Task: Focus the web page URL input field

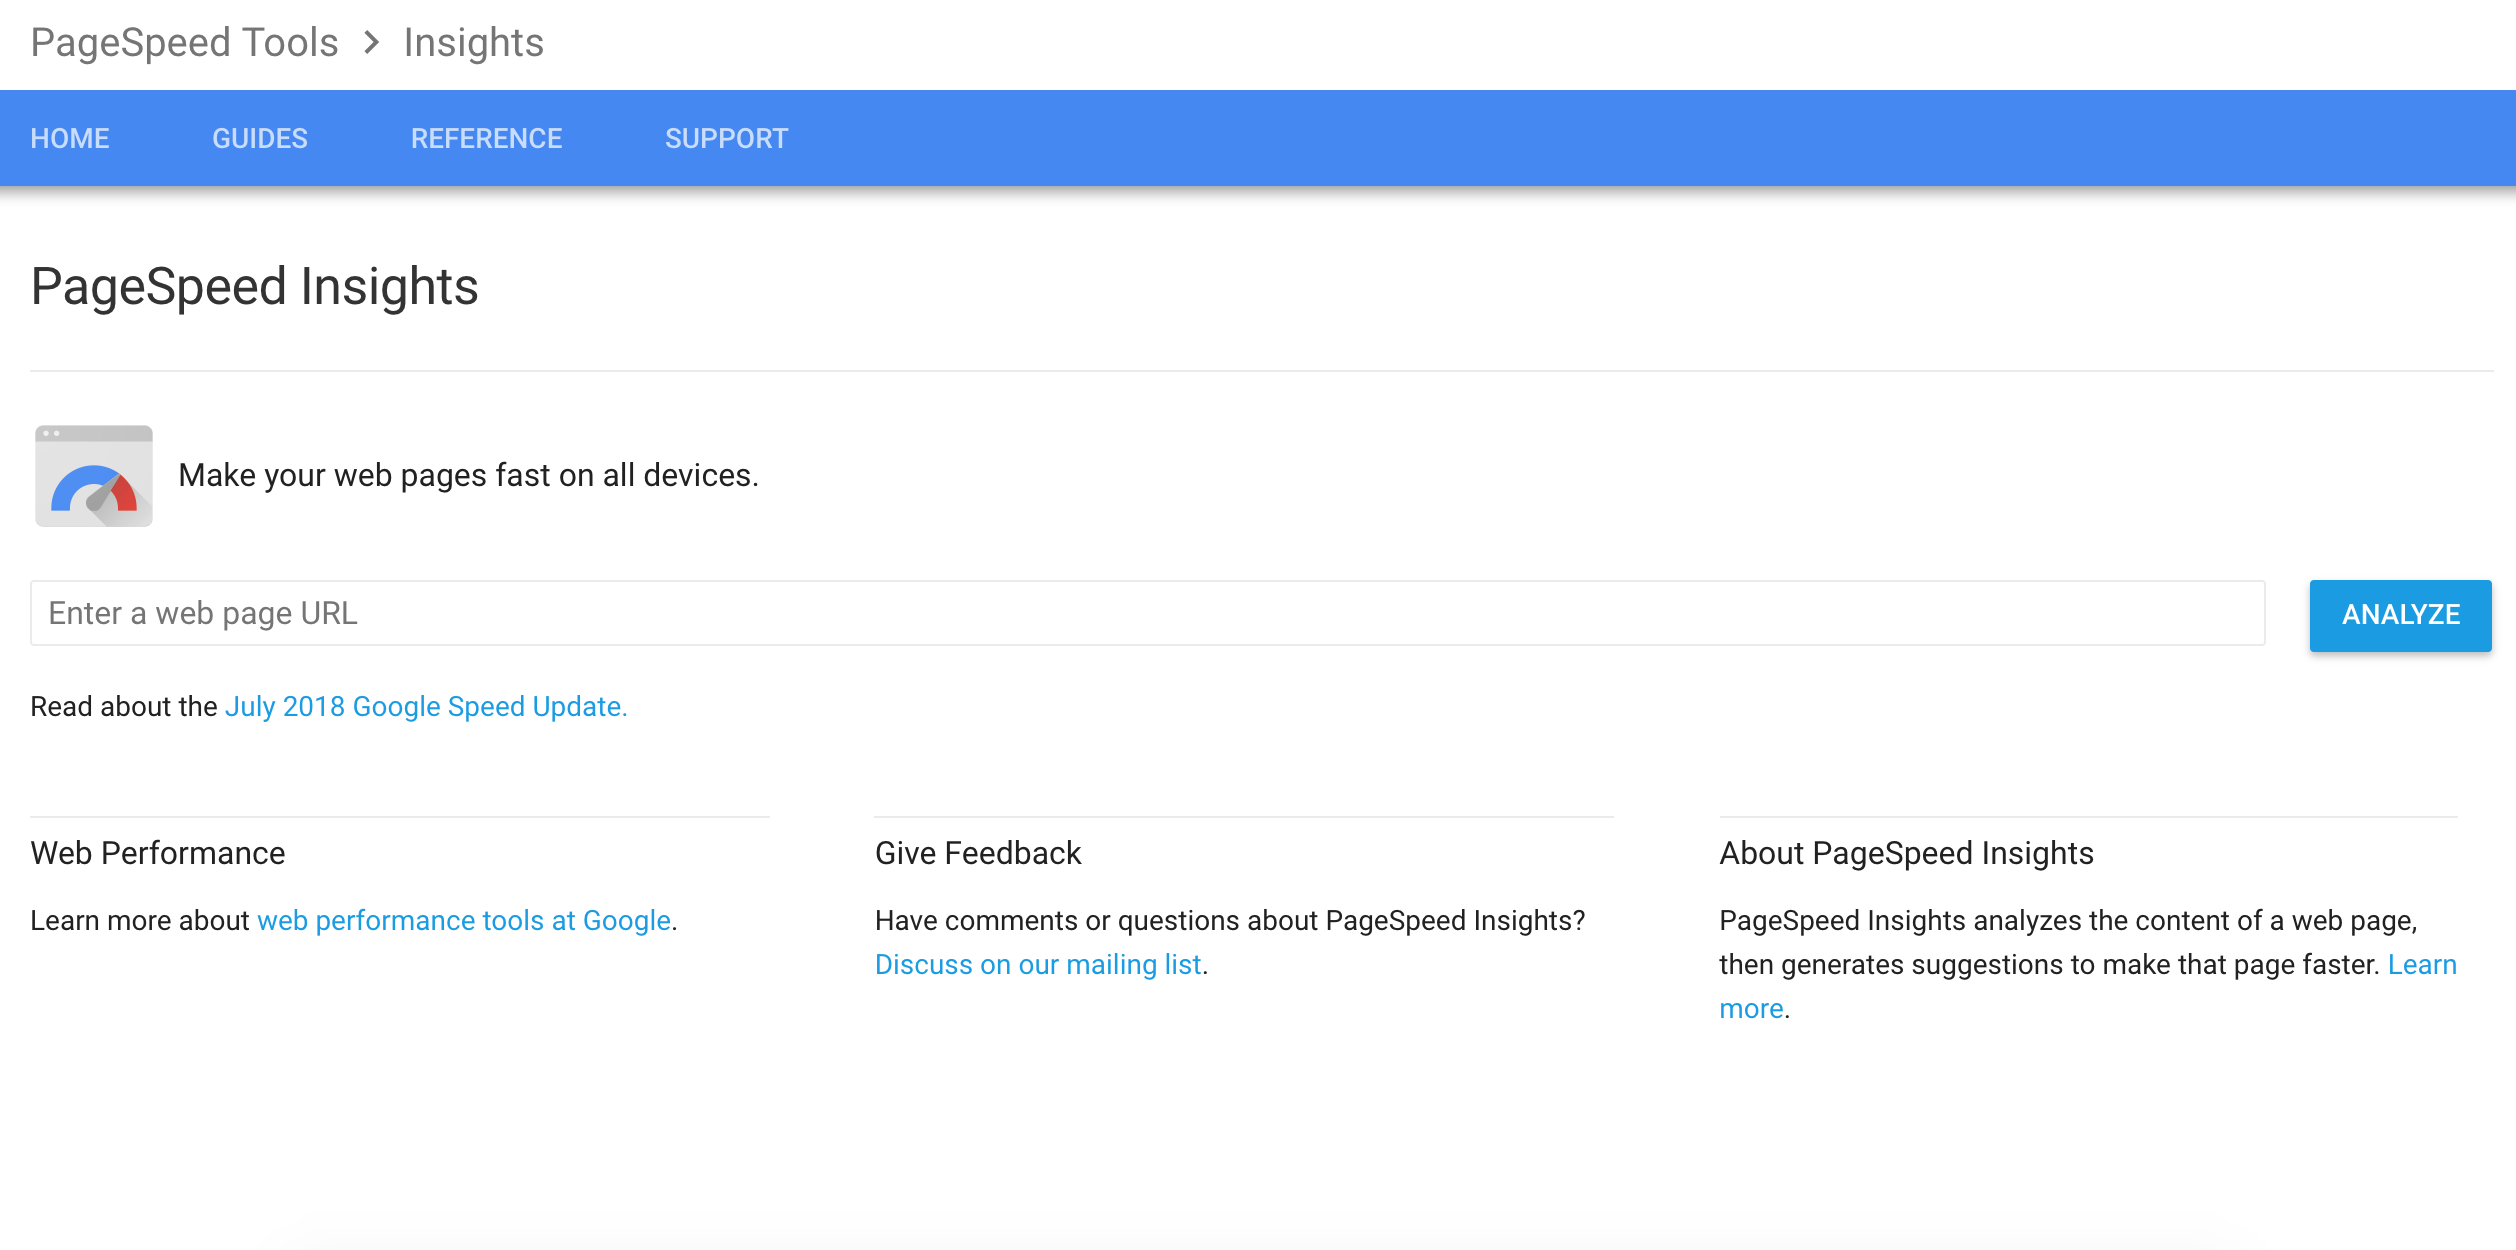Action: [1146, 613]
